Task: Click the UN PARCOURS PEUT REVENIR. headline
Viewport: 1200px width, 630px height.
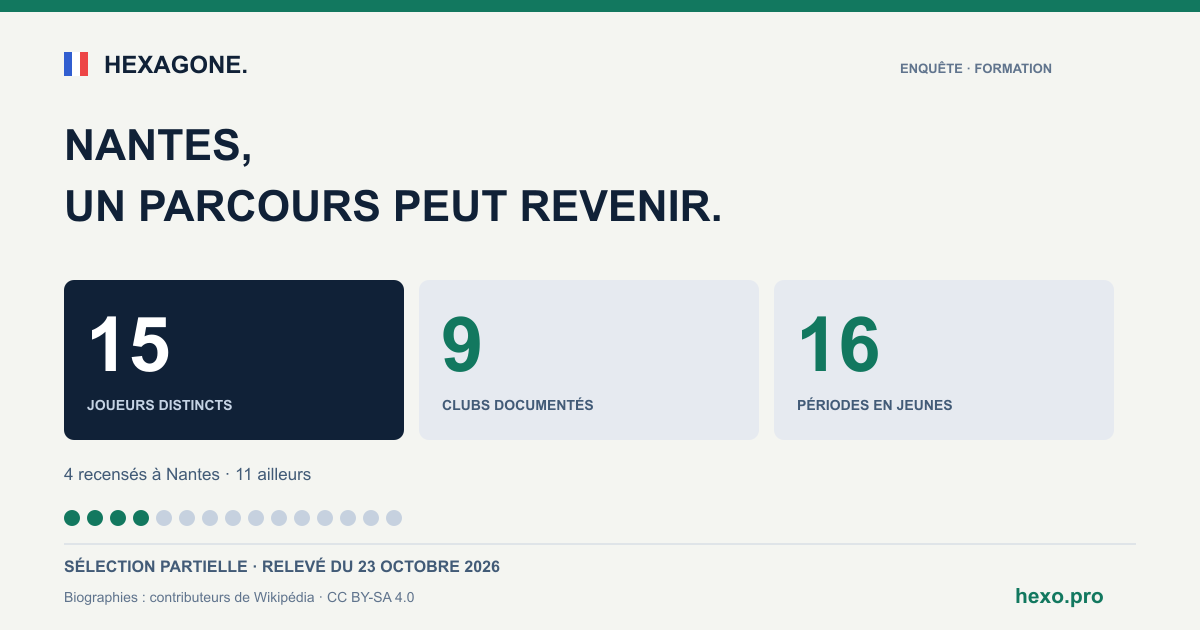Action: click(393, 206)
